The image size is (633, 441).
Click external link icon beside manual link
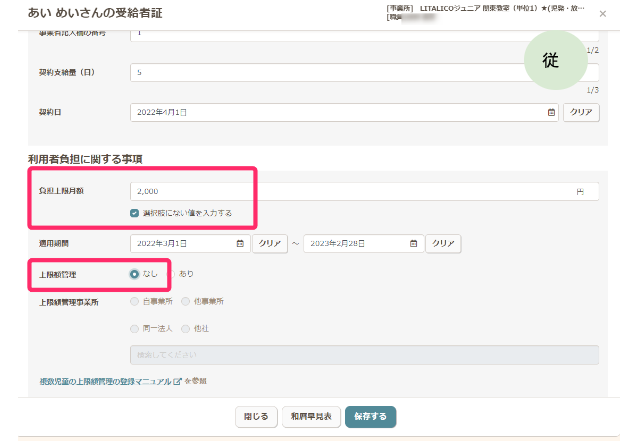point(177,381)
